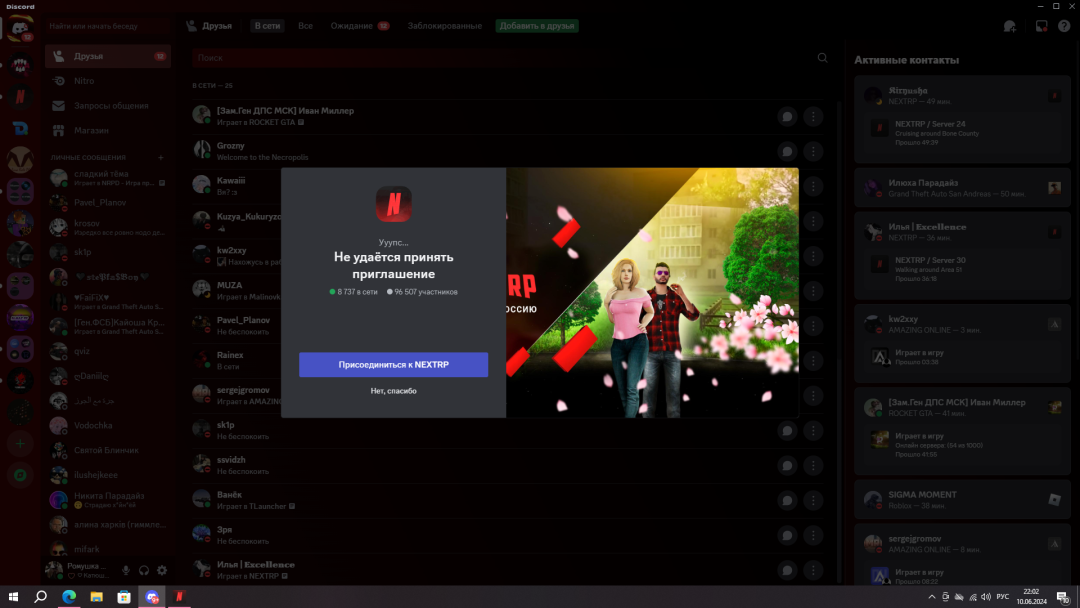Viewport: 1080px width, 608px height.
Task: Open the Илюха Парадайз activity card
Action: click(962, 188)
